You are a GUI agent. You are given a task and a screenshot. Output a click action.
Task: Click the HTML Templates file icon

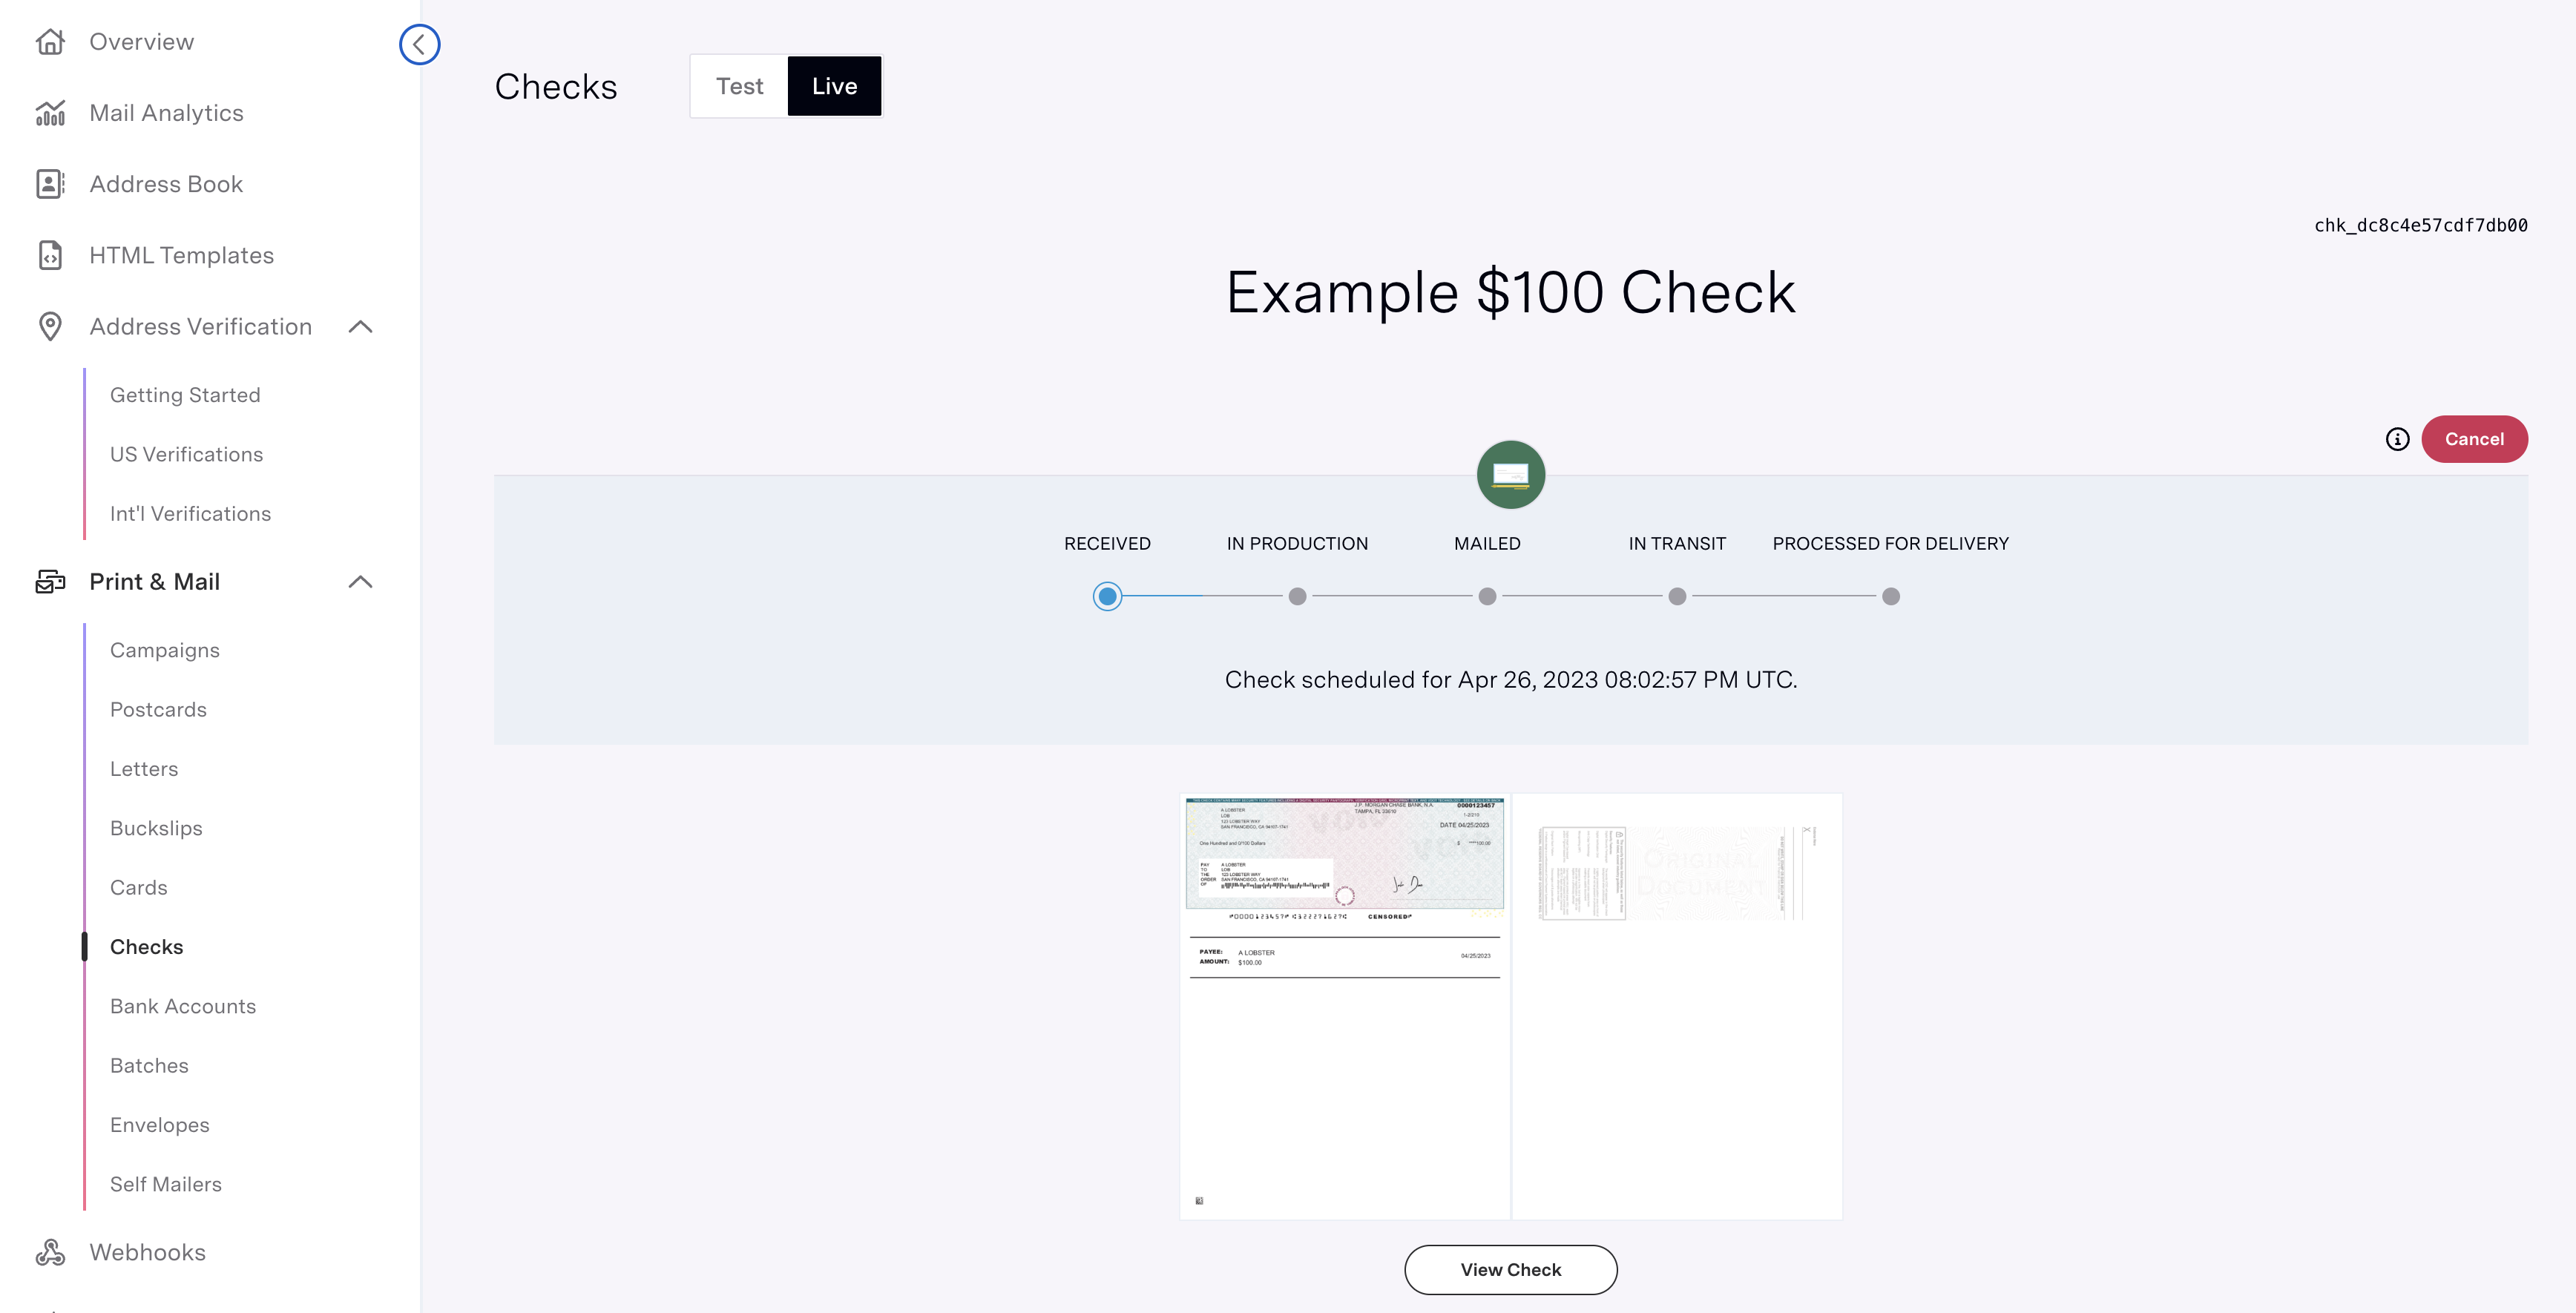tap(50, 255)
